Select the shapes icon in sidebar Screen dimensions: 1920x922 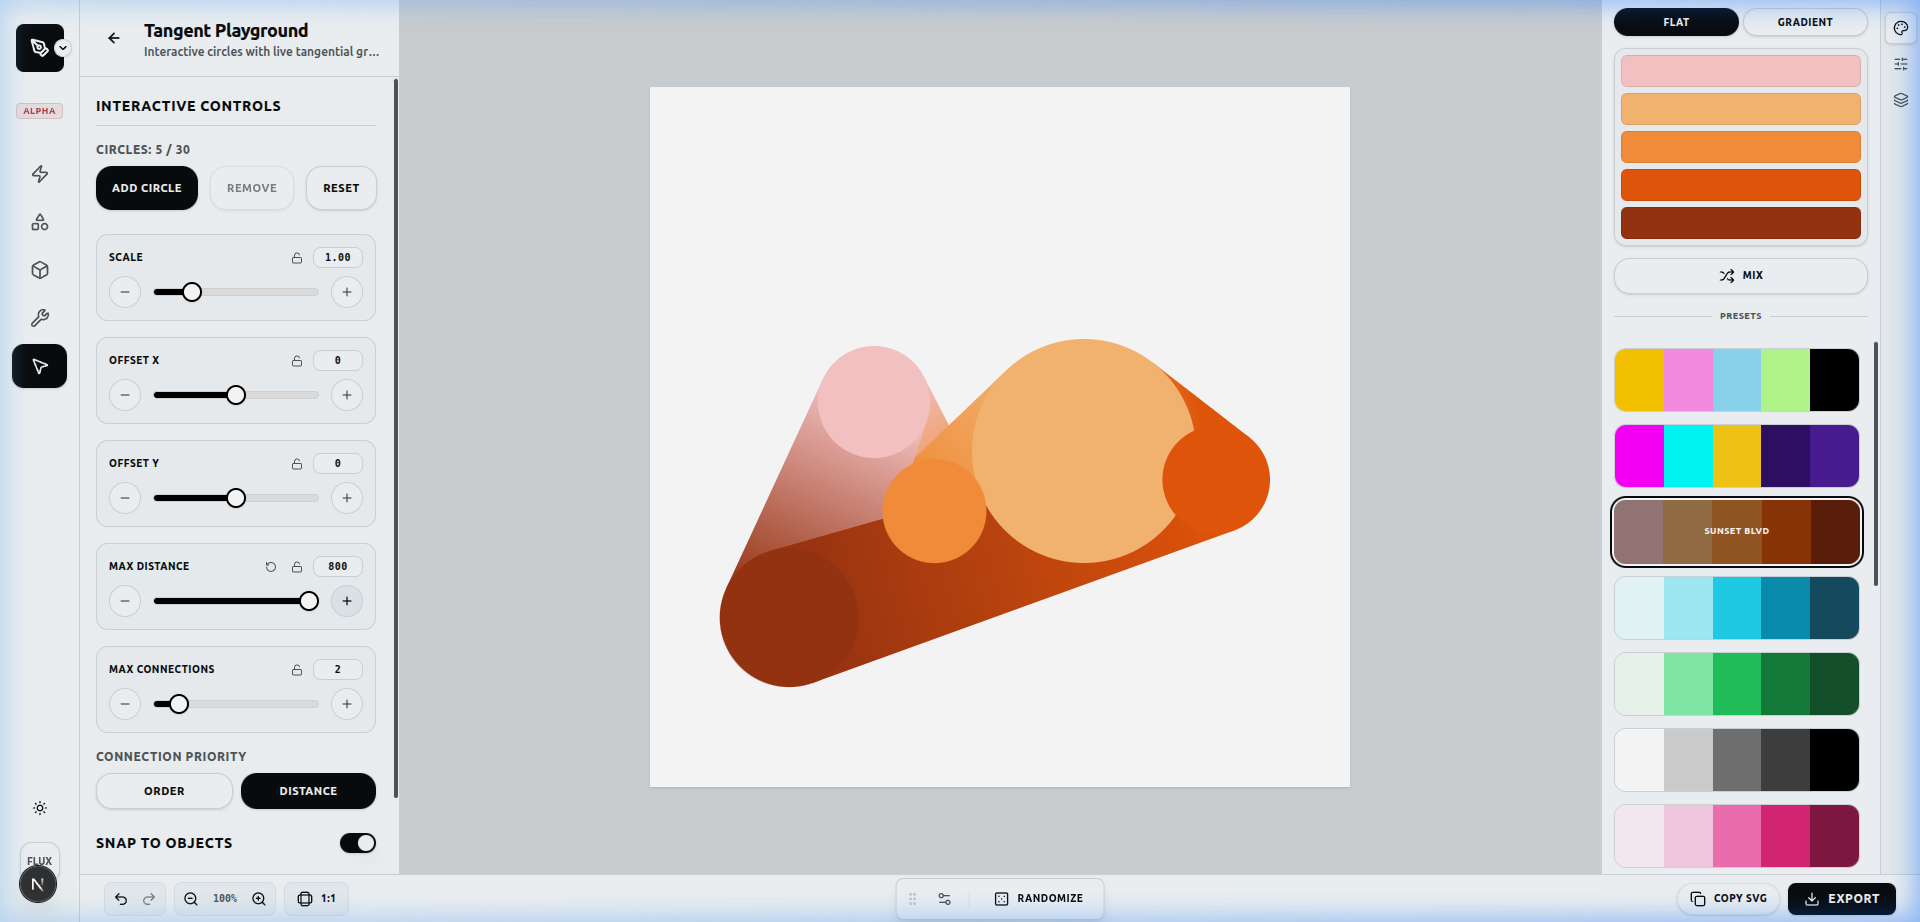point(40,222)
